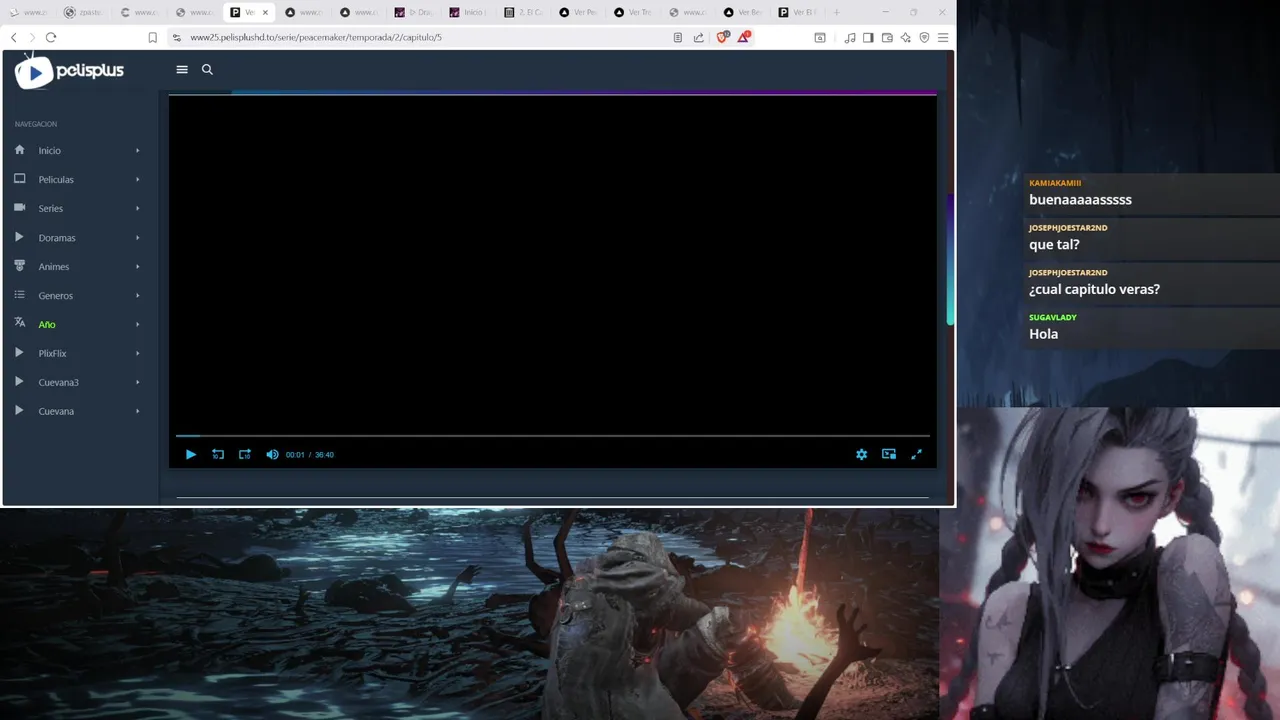Enable picture-in-picture mode in the player
The height and width of the screenshot is (720, 1280).
[889, 454]
